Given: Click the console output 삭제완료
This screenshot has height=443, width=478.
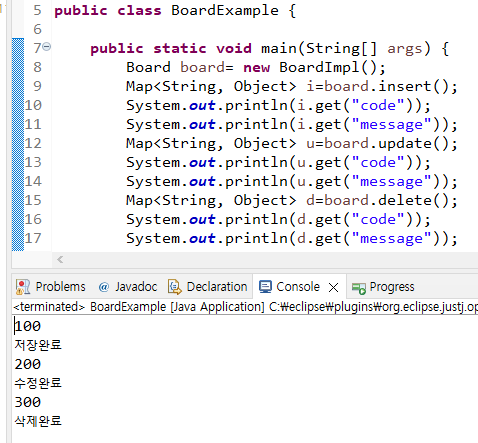Looking at the screenshot, I should click(x=38, y=421).
